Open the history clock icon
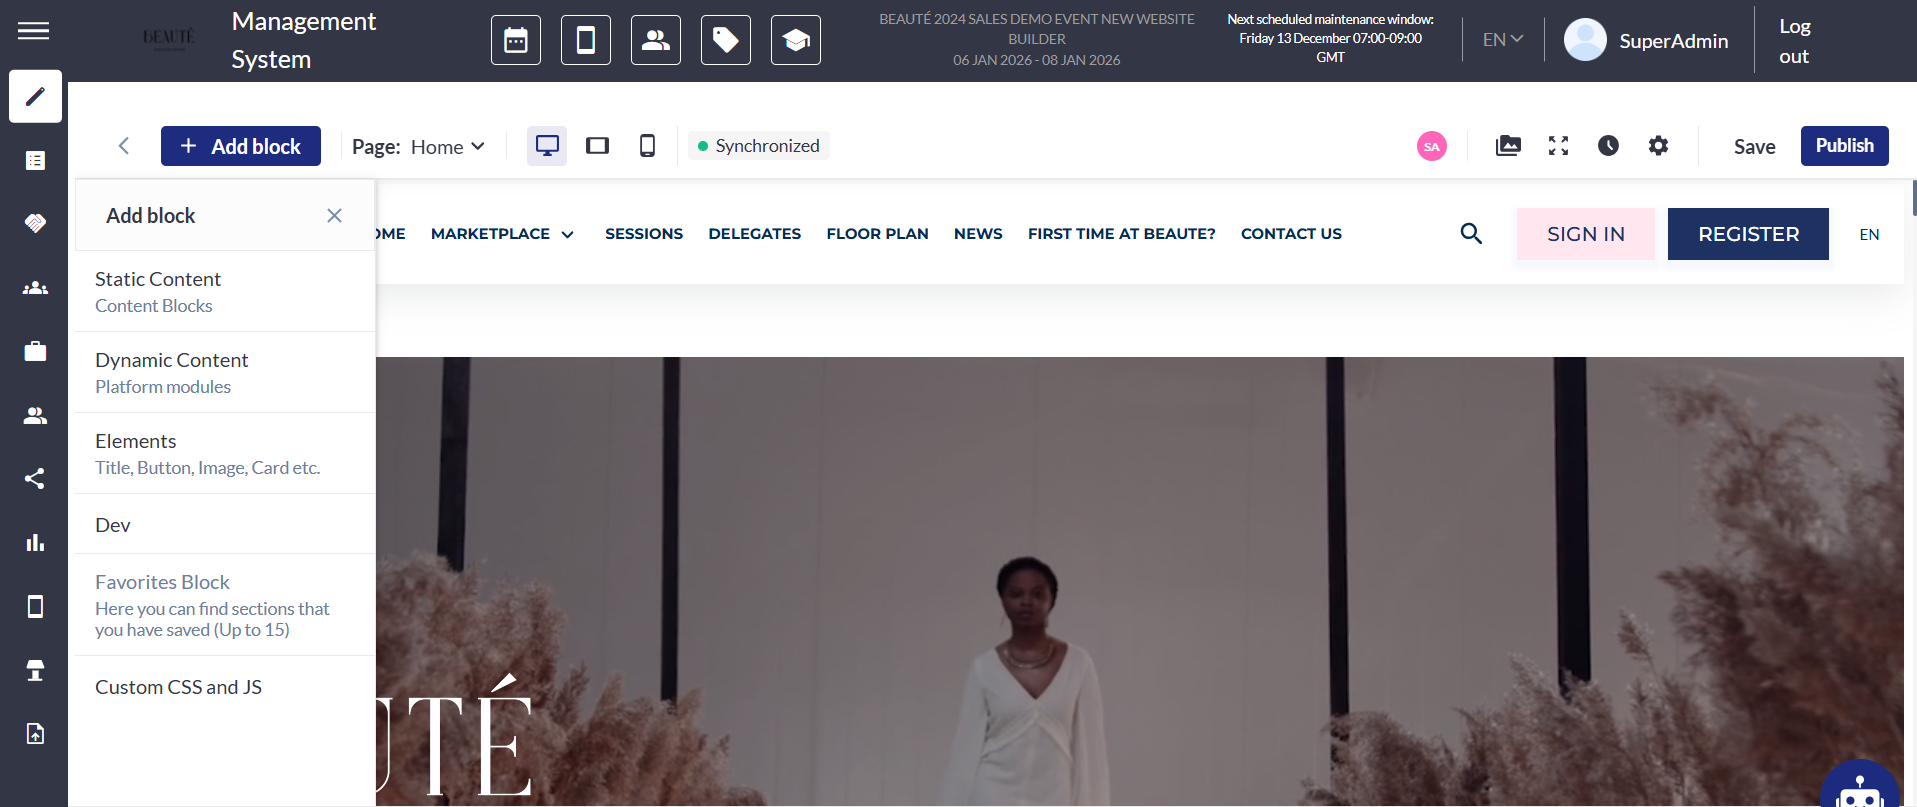This screenshot has width=1917, height=807. coord(1608,146)
